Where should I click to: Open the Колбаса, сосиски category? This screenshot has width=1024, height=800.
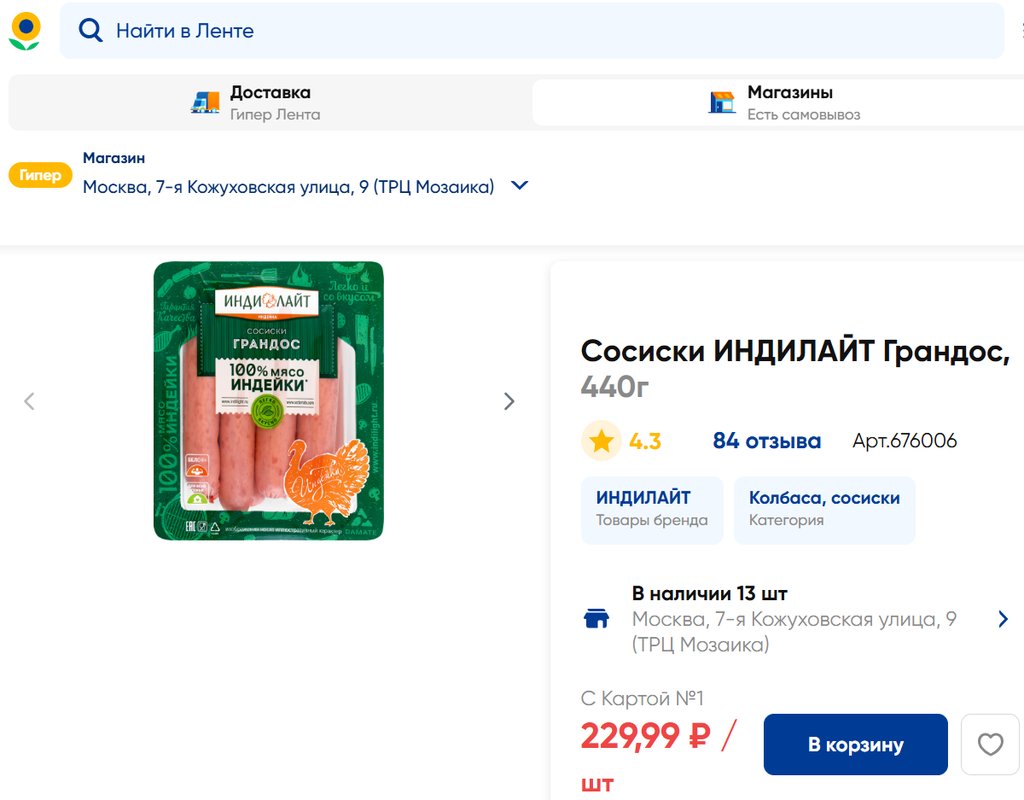pos(824,508)
